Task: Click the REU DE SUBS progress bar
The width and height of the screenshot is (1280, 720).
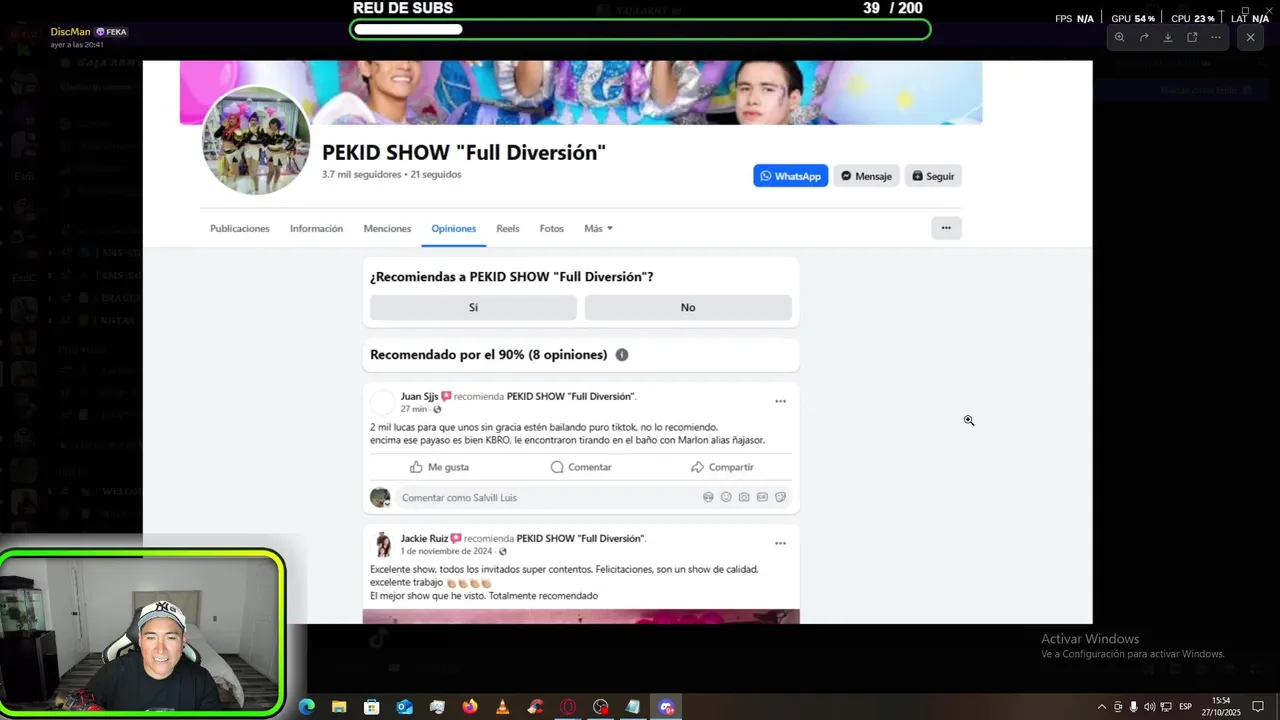Action: pyautogui.click(x=640, y=29)
